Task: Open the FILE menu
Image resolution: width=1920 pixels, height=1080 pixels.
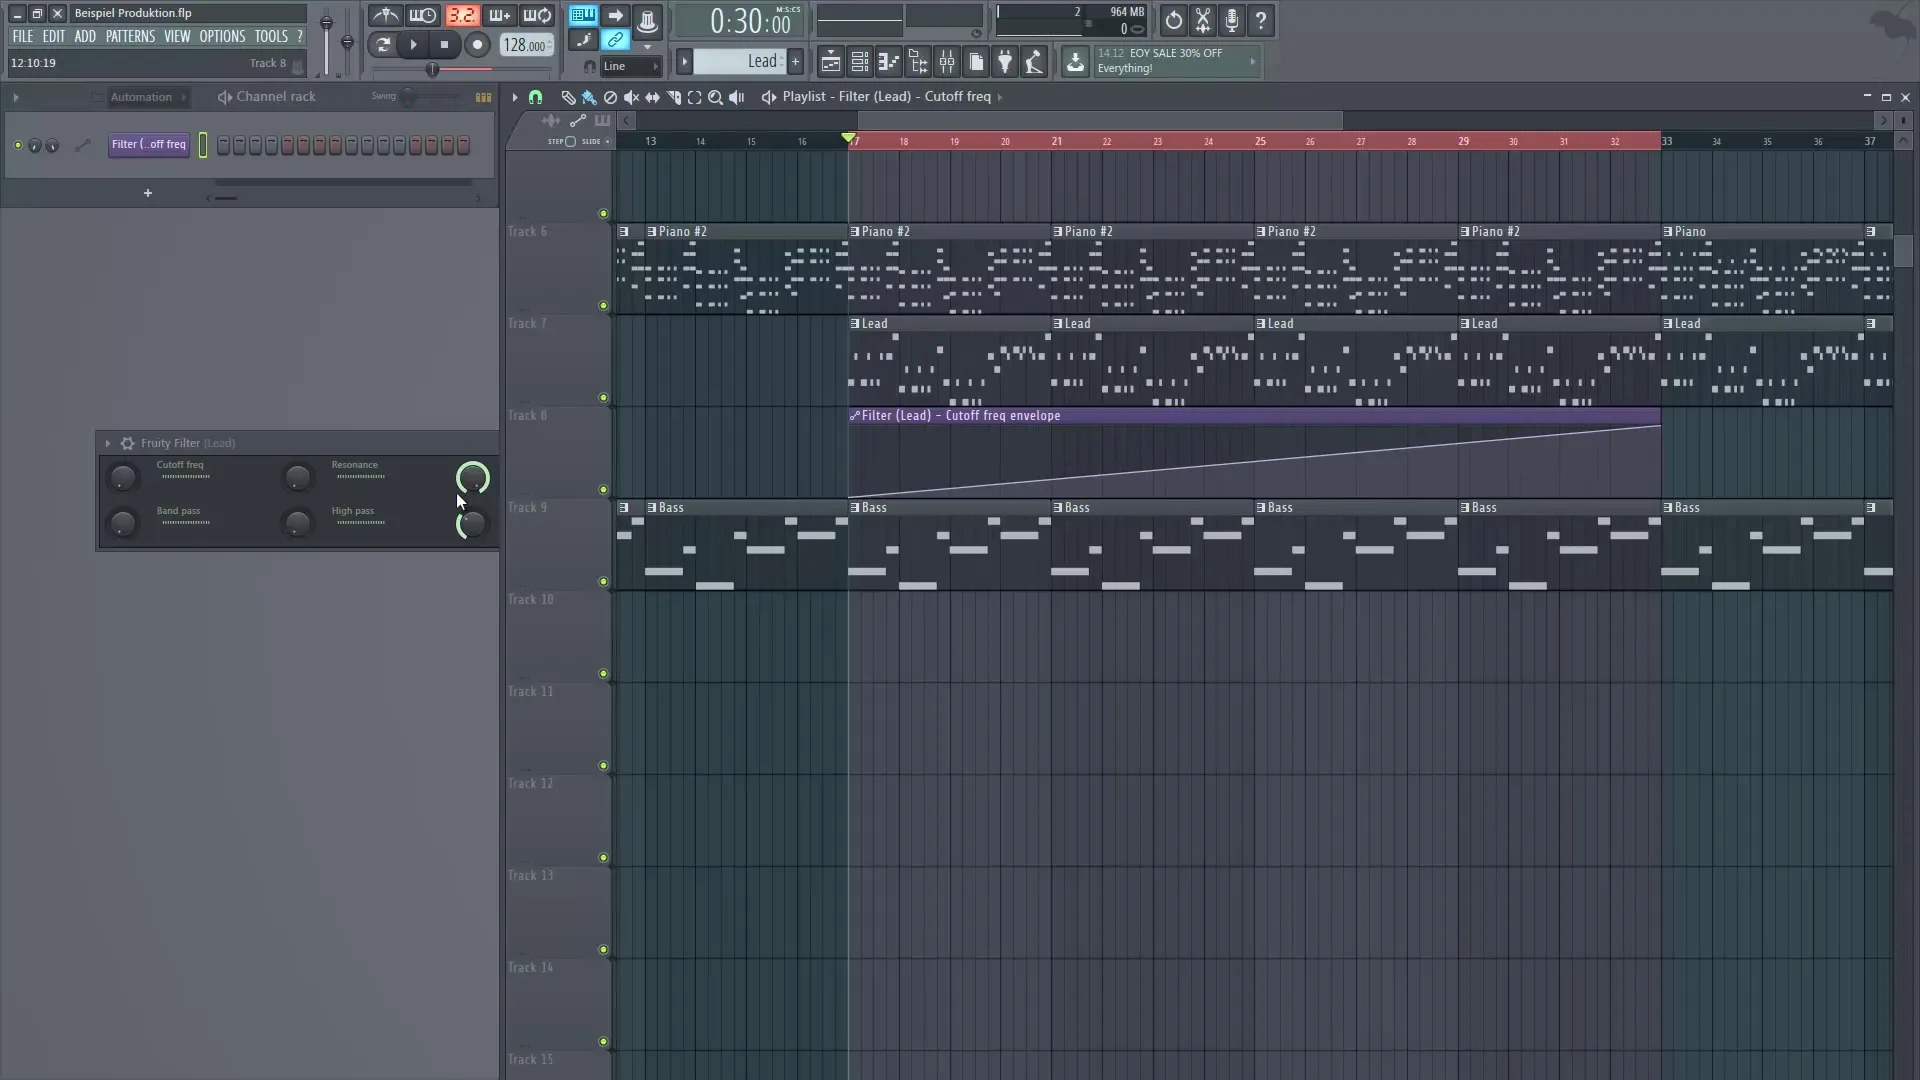Action: pyautogui.click(x=22, y=36)
